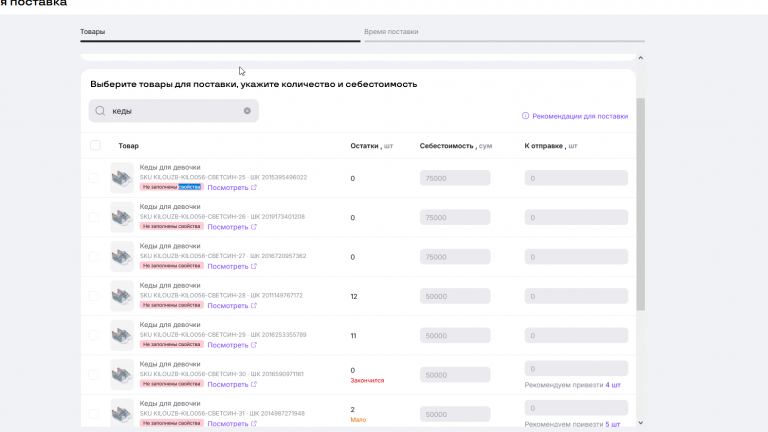The image size is (768, 432).
Task: Click the 'К отправке' field of row СВЕТСИН-28
Action: tap(576, 296)
